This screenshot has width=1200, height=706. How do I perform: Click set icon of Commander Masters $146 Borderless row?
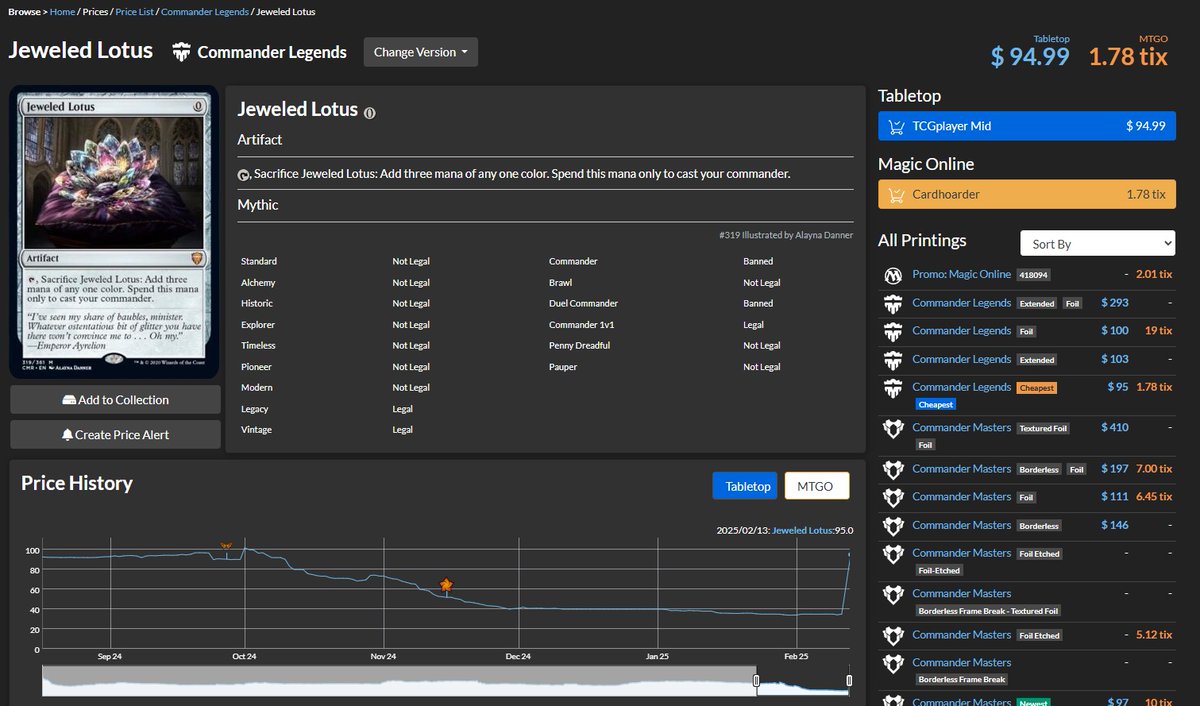click(894, 526)
